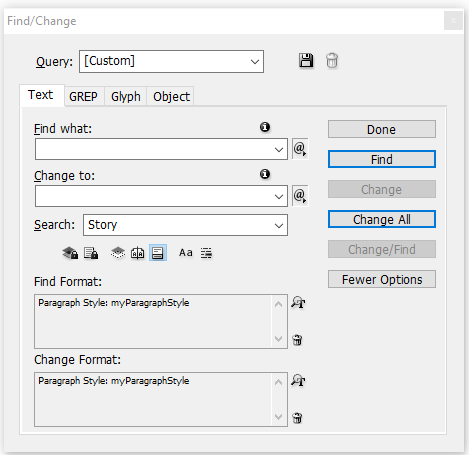Viewport: 469px width, 455px height.
Task: Click the Delete Query trash icon
Action: coord(332,61)
